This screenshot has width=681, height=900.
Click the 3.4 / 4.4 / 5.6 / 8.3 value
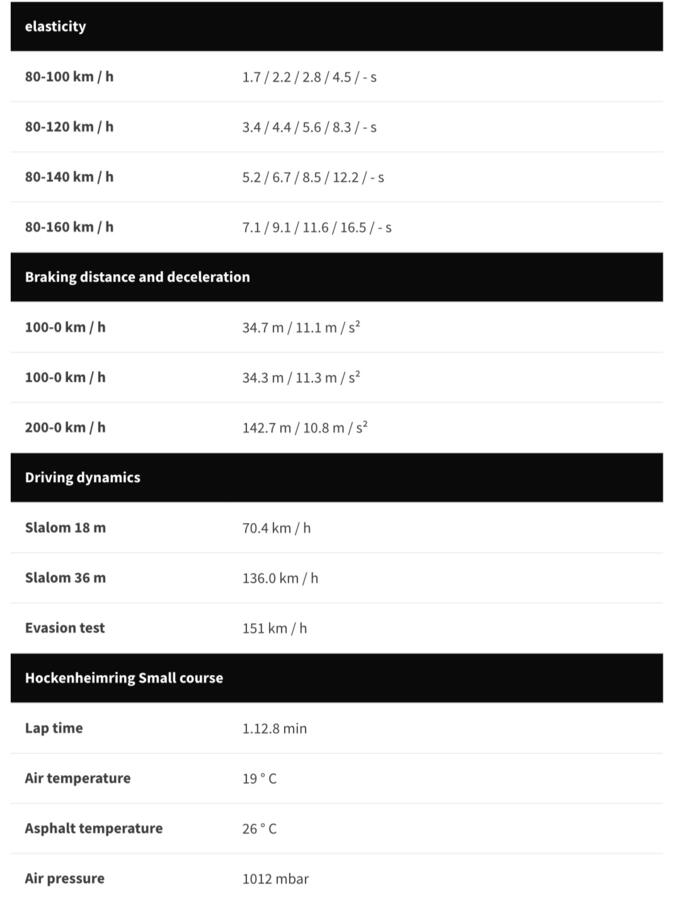point(309,127)
